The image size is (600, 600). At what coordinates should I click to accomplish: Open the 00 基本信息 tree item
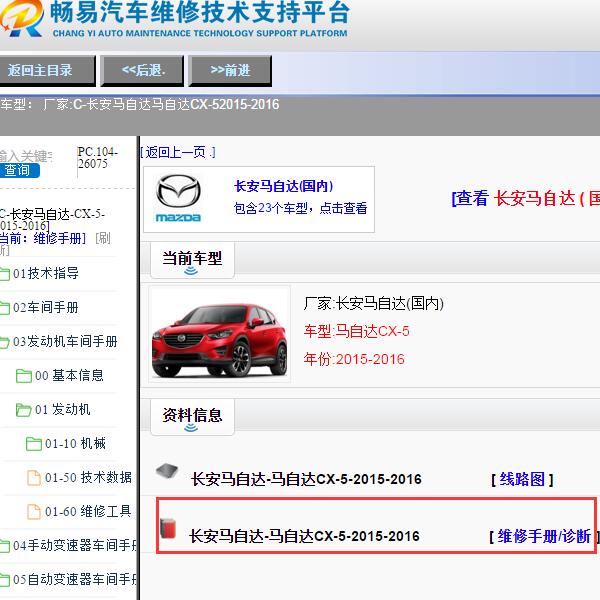tap(69, 375)
